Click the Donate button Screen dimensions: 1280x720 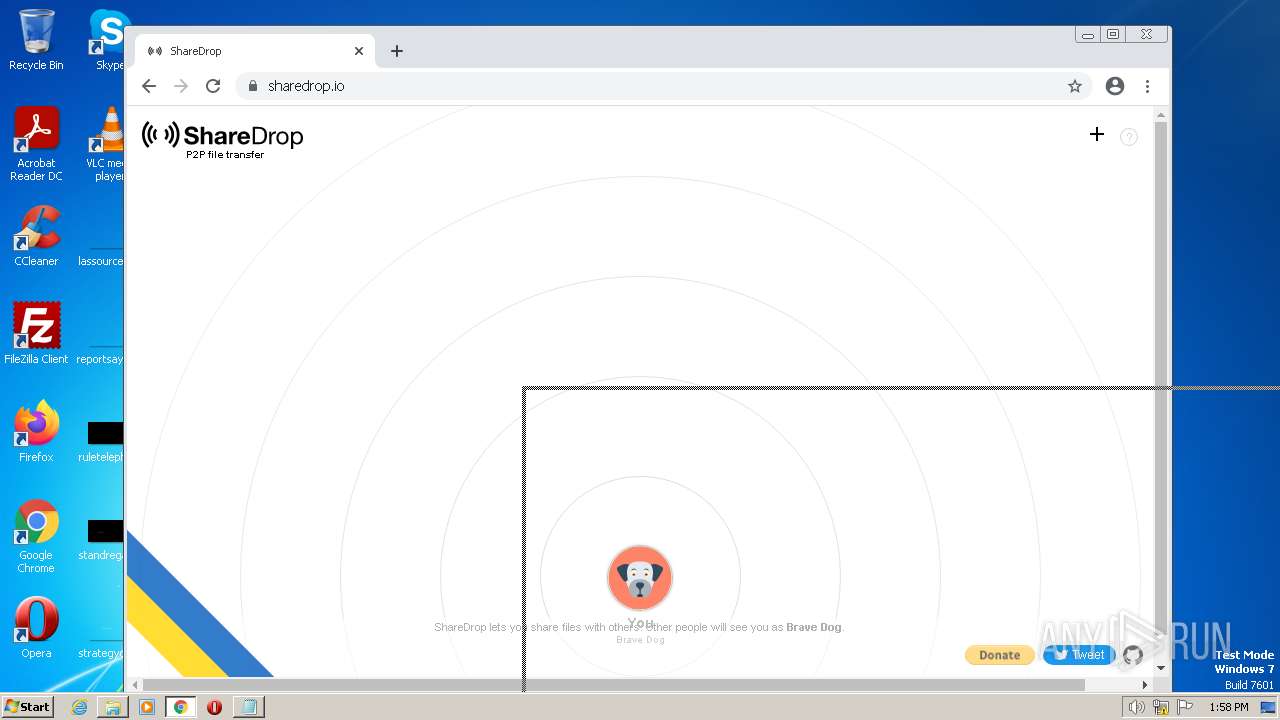999,655
